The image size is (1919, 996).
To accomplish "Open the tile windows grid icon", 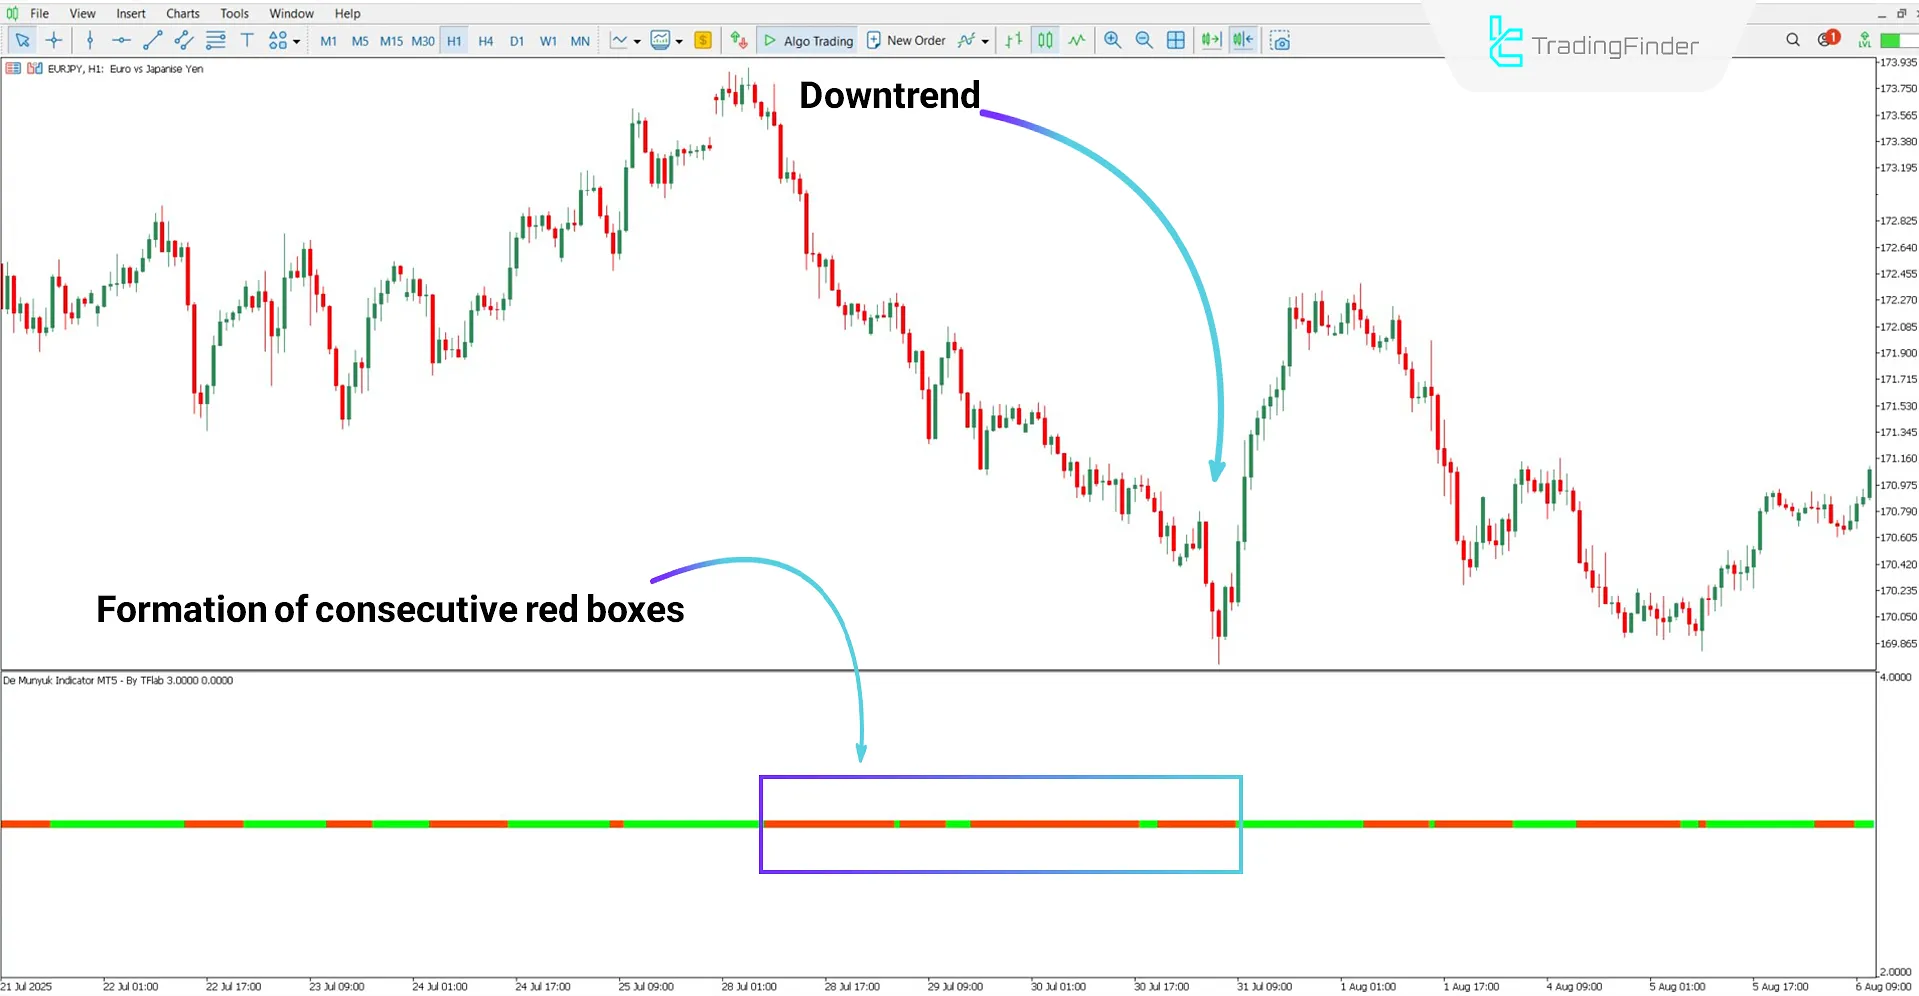I will pyautogui.click(x=1176, y=40).
